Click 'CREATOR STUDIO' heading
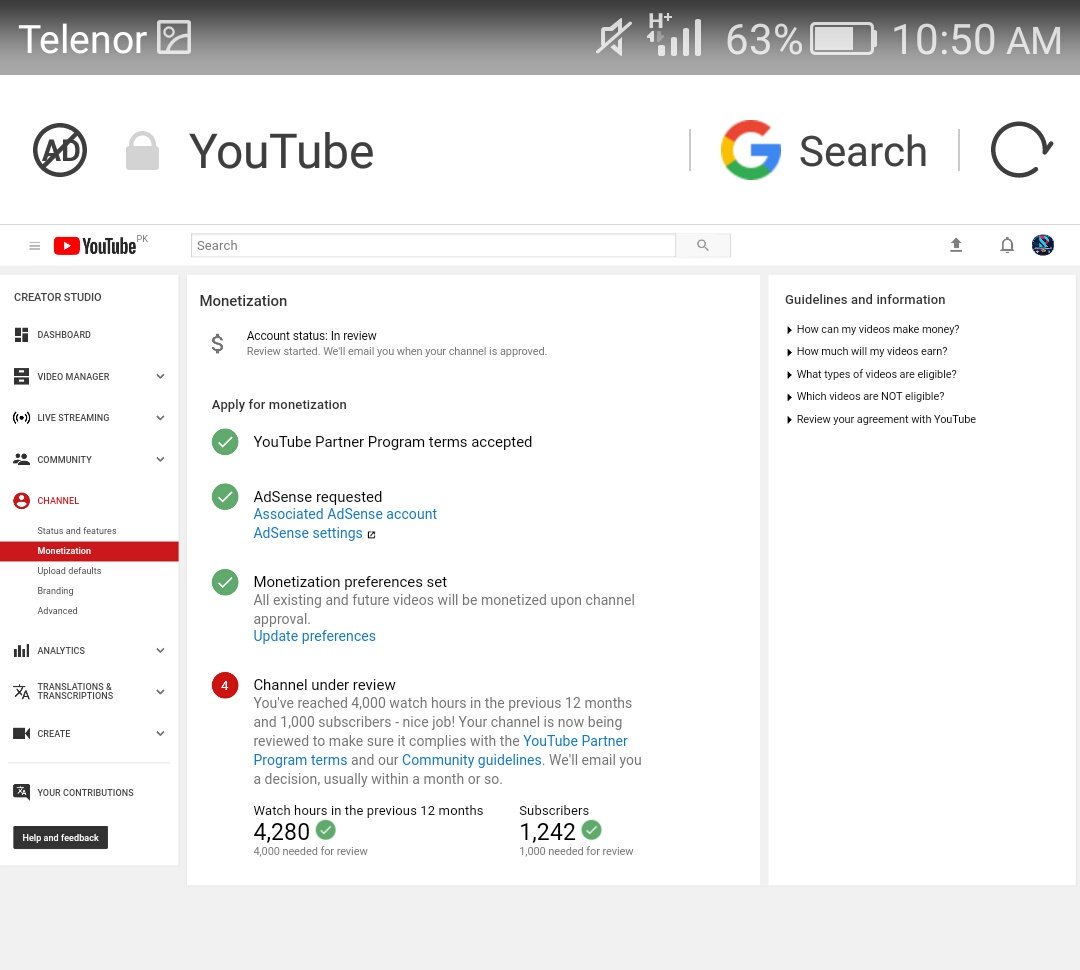The height and width of the screenshot is (970, 1080). click(x=58, y=297)
